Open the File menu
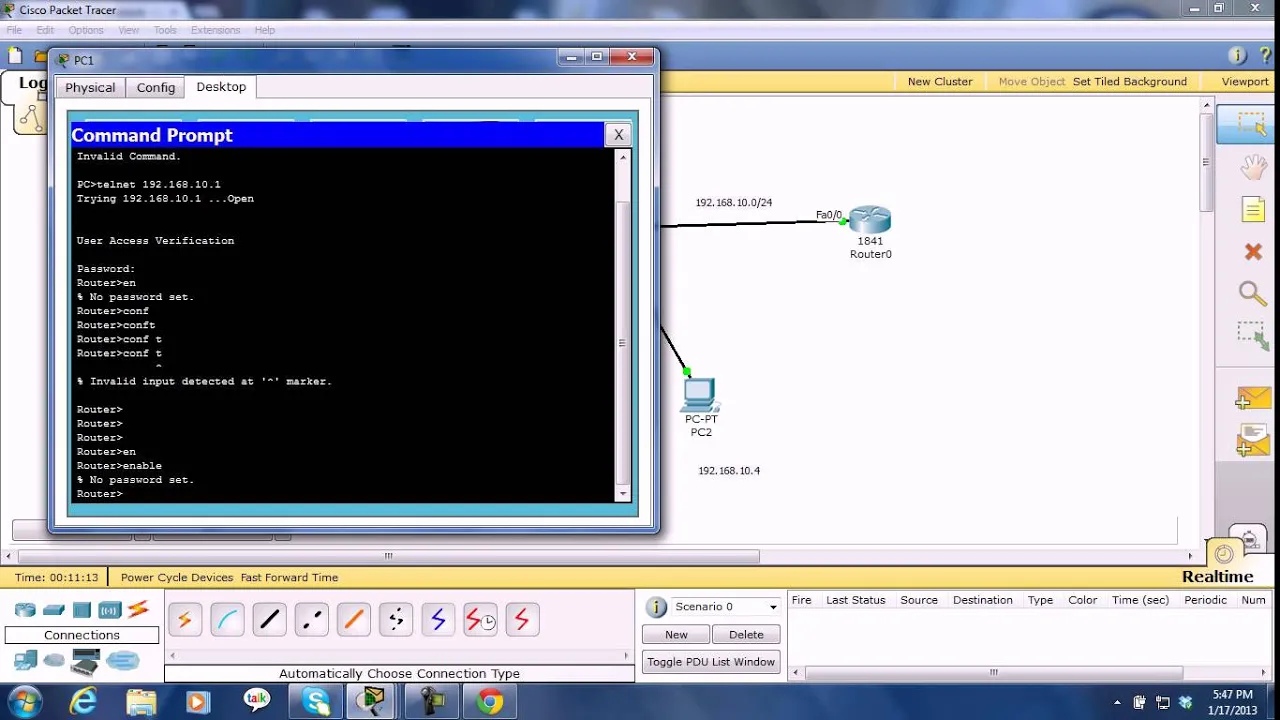This screenshot has height=720, width=1280. [15, 30]
